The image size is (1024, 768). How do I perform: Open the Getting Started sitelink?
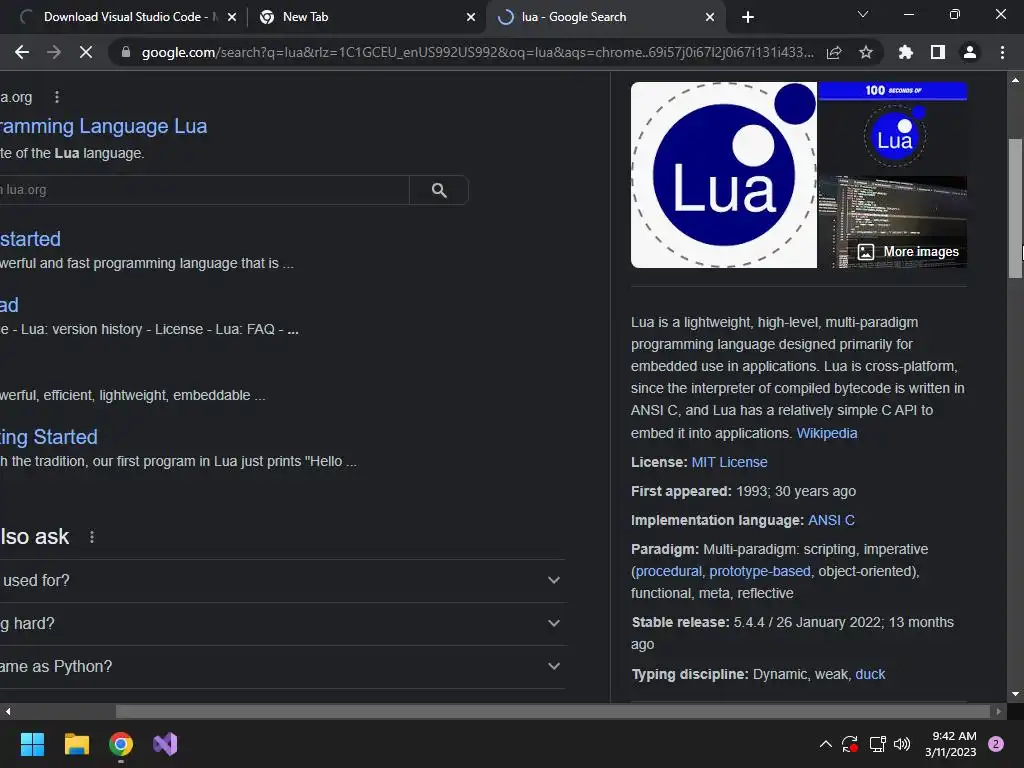click(x=49, y=437)
